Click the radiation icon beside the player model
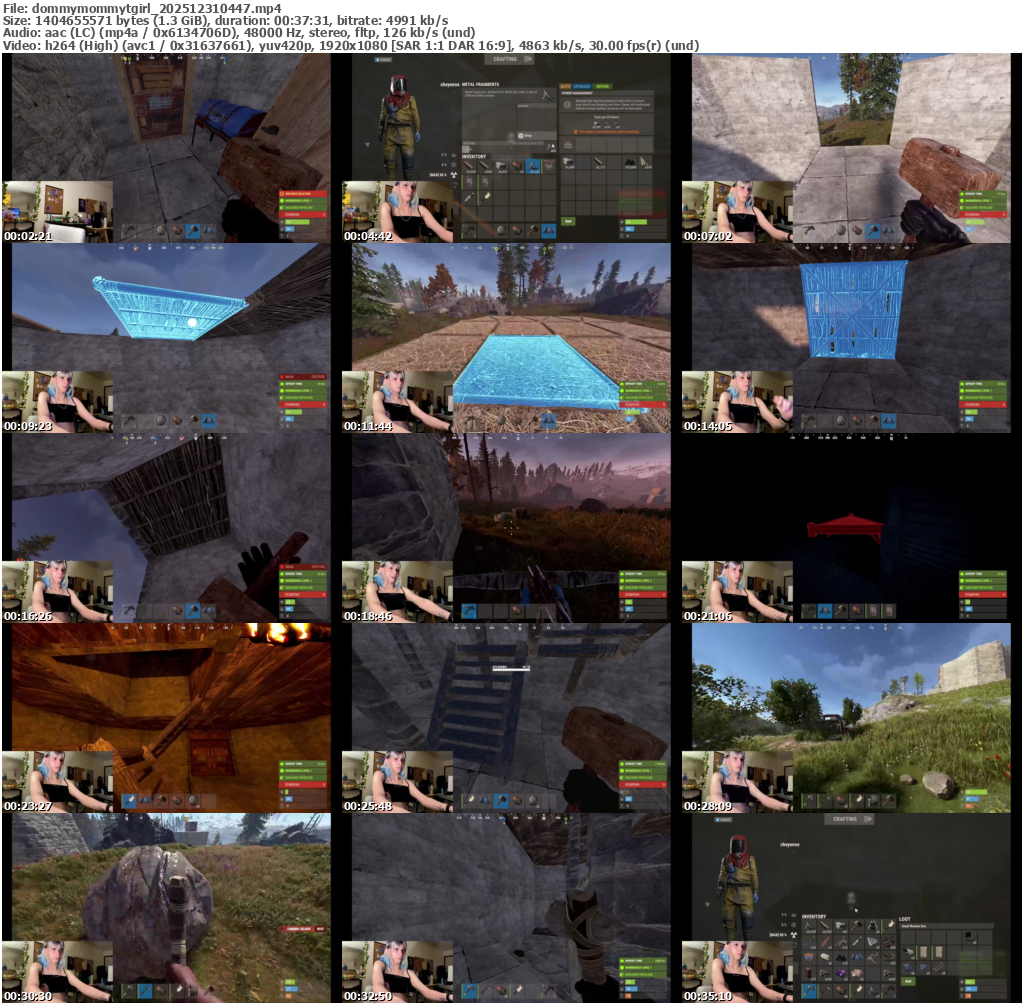 pyautogui.click(x=454, y=175)
